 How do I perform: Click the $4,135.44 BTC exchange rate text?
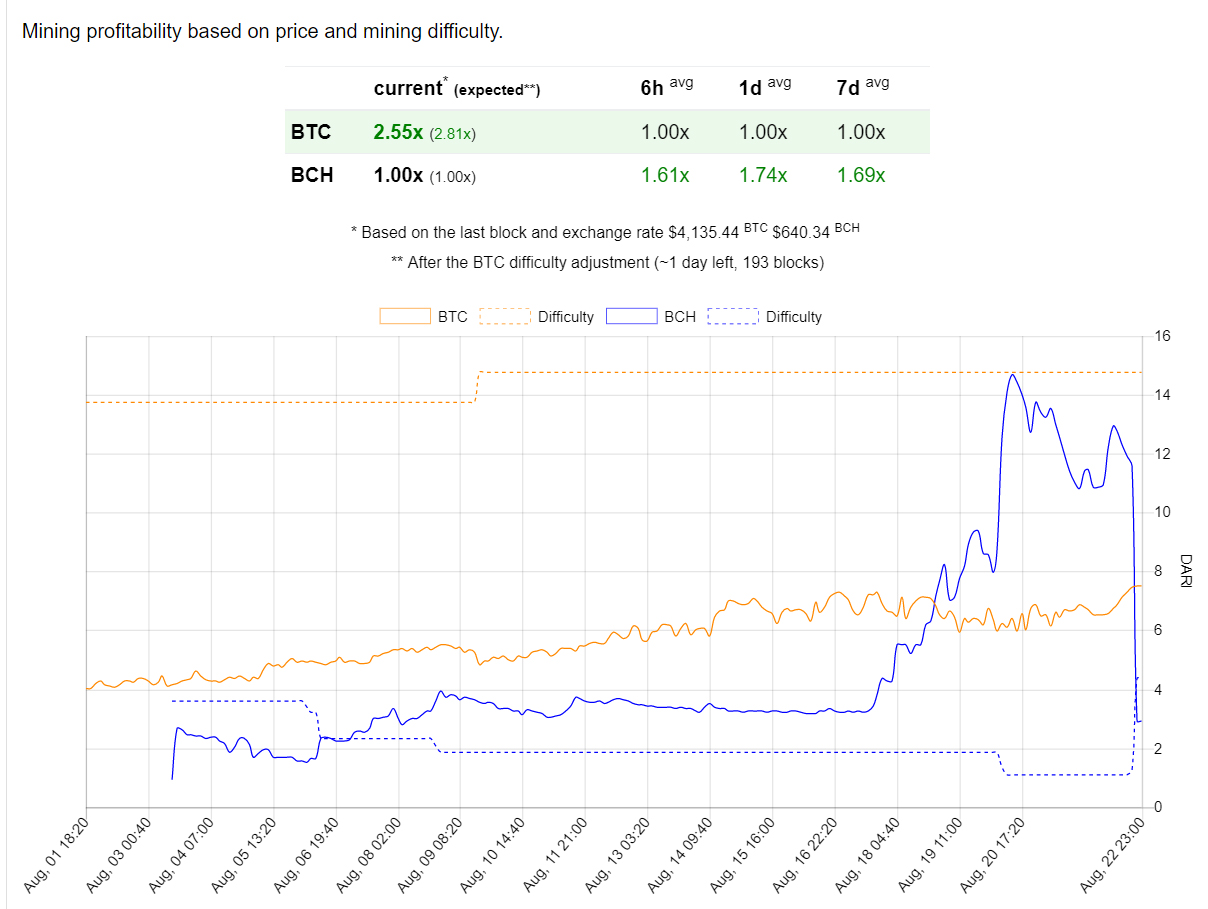pyautogui.click(x=704, y=232)
